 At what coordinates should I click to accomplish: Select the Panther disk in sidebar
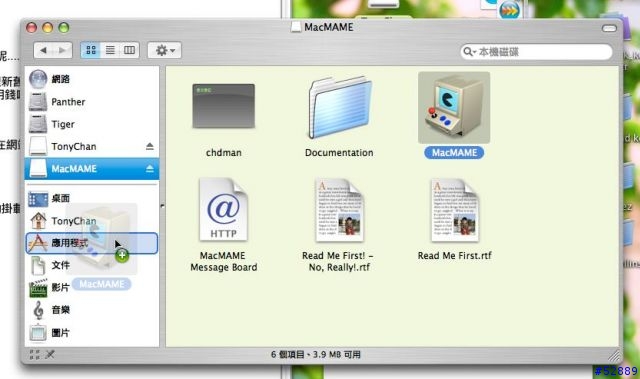pyautogui.click(x=92, y=102)
